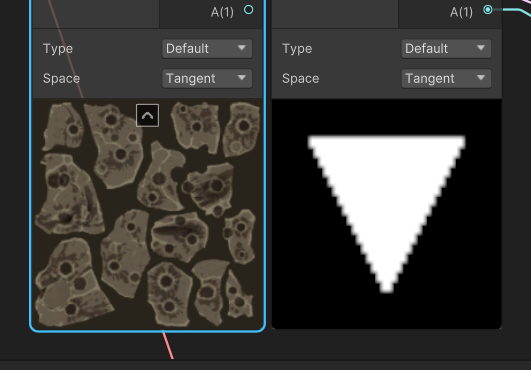Click the Space label on left node
The height and width of the screenshot is (370, 531).
61,79
